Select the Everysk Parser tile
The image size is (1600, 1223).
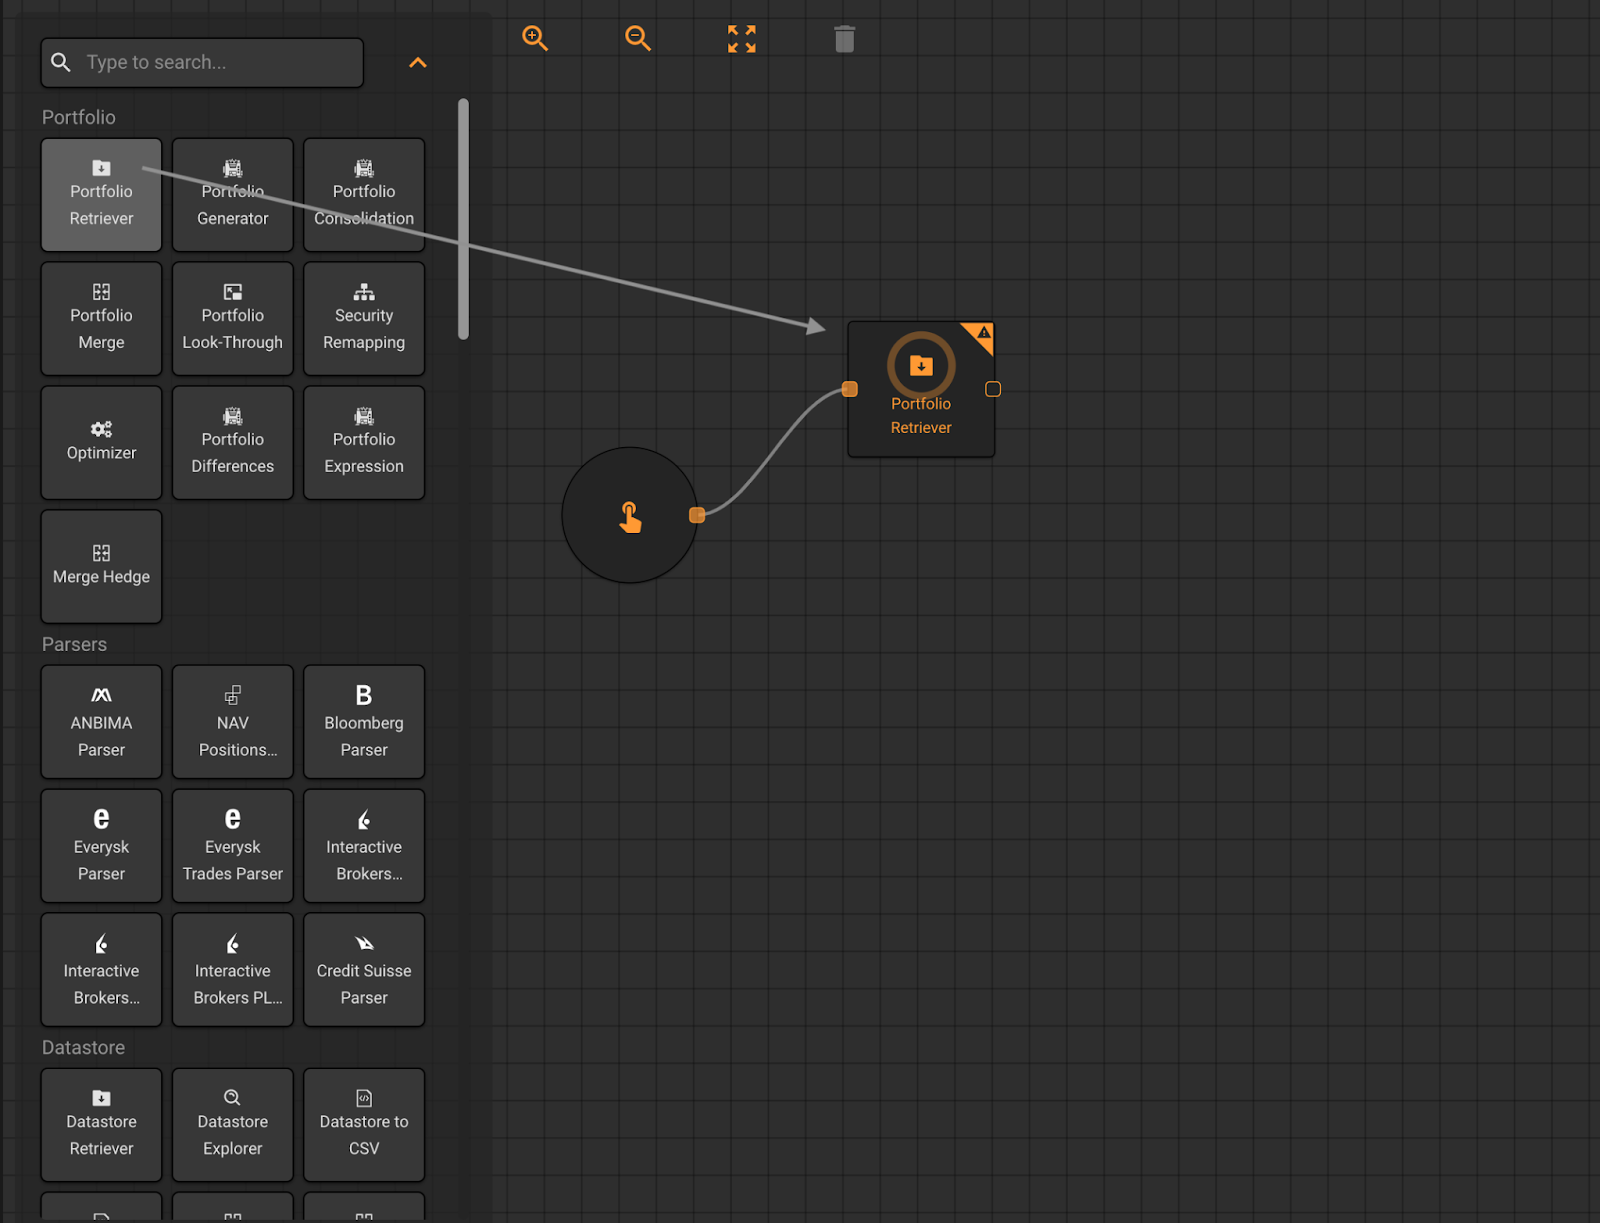tap(101, 846)
